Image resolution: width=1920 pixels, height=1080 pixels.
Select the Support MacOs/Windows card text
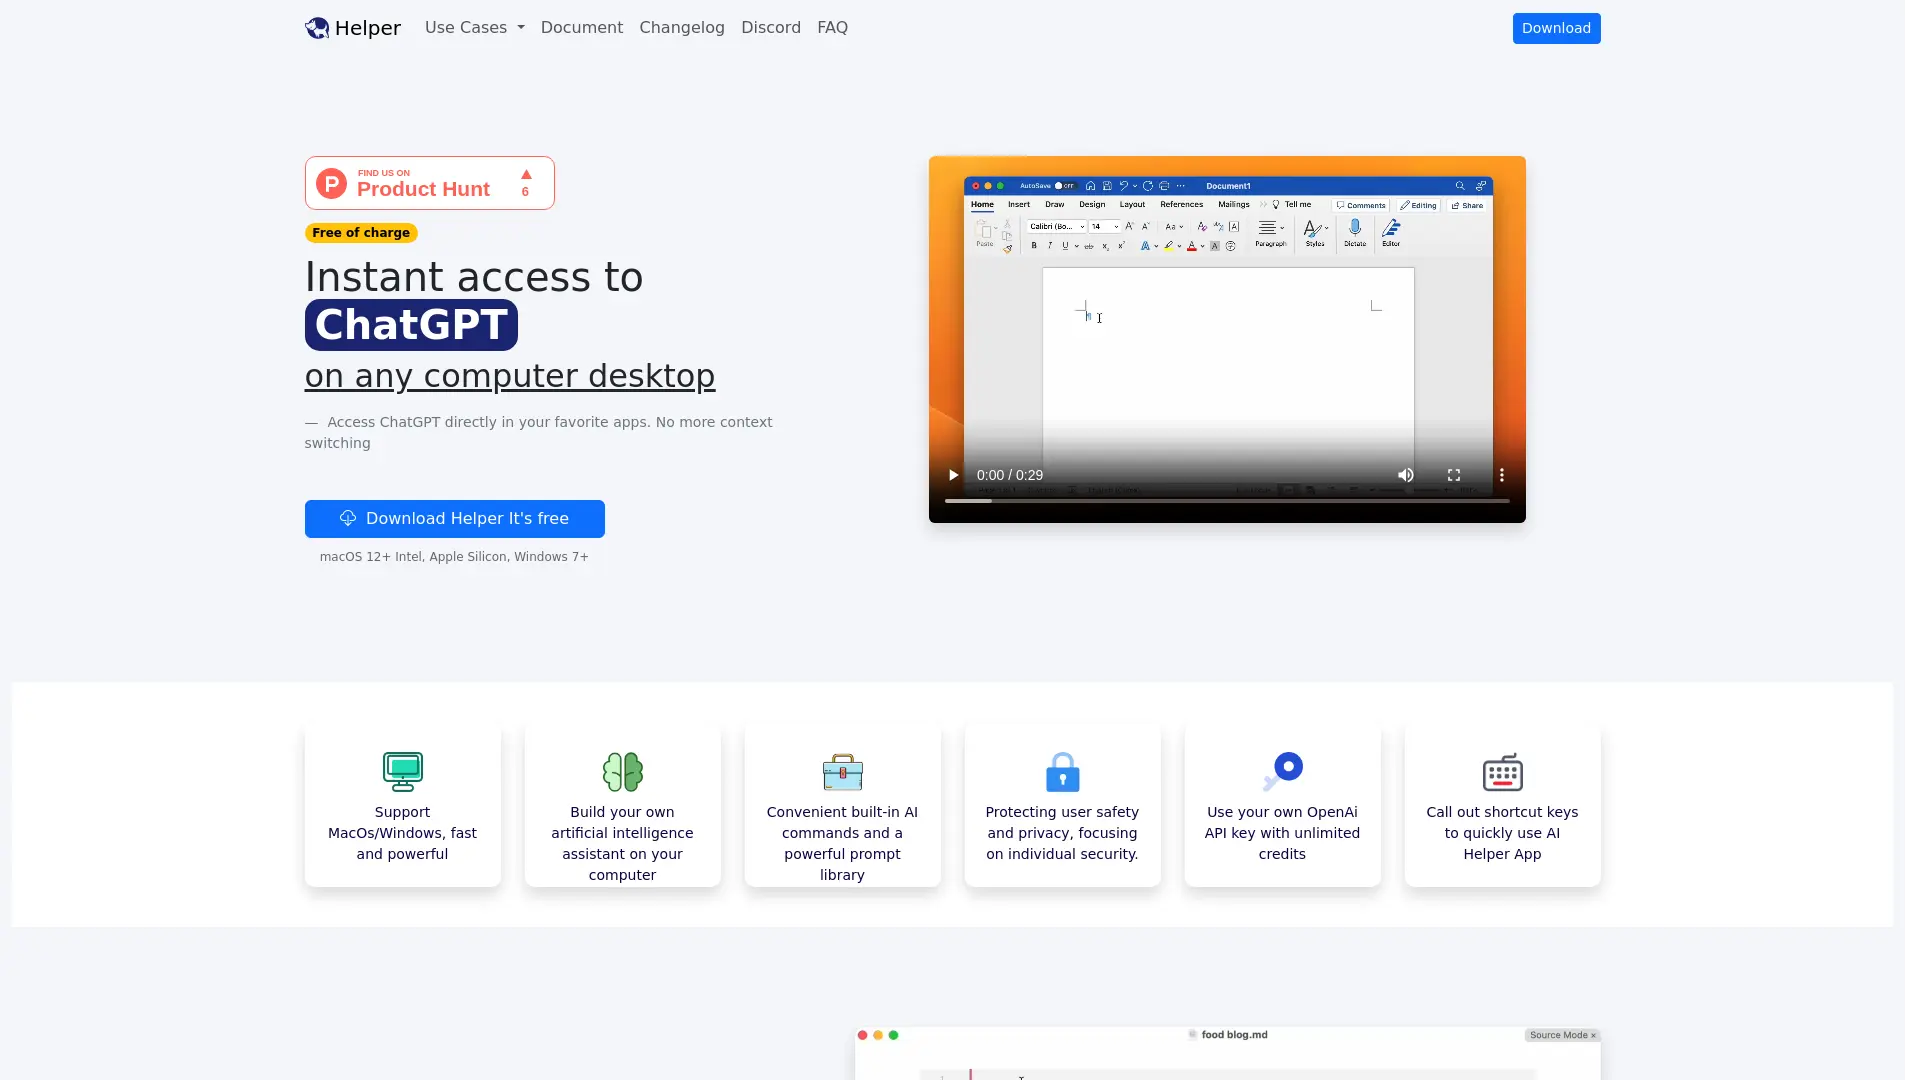(403, 833)
